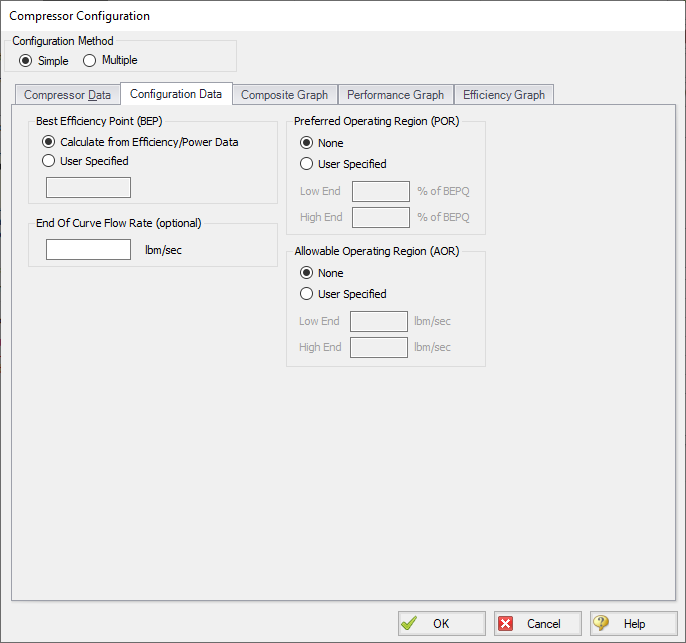Set Allowable Operating Region to None

307,273
